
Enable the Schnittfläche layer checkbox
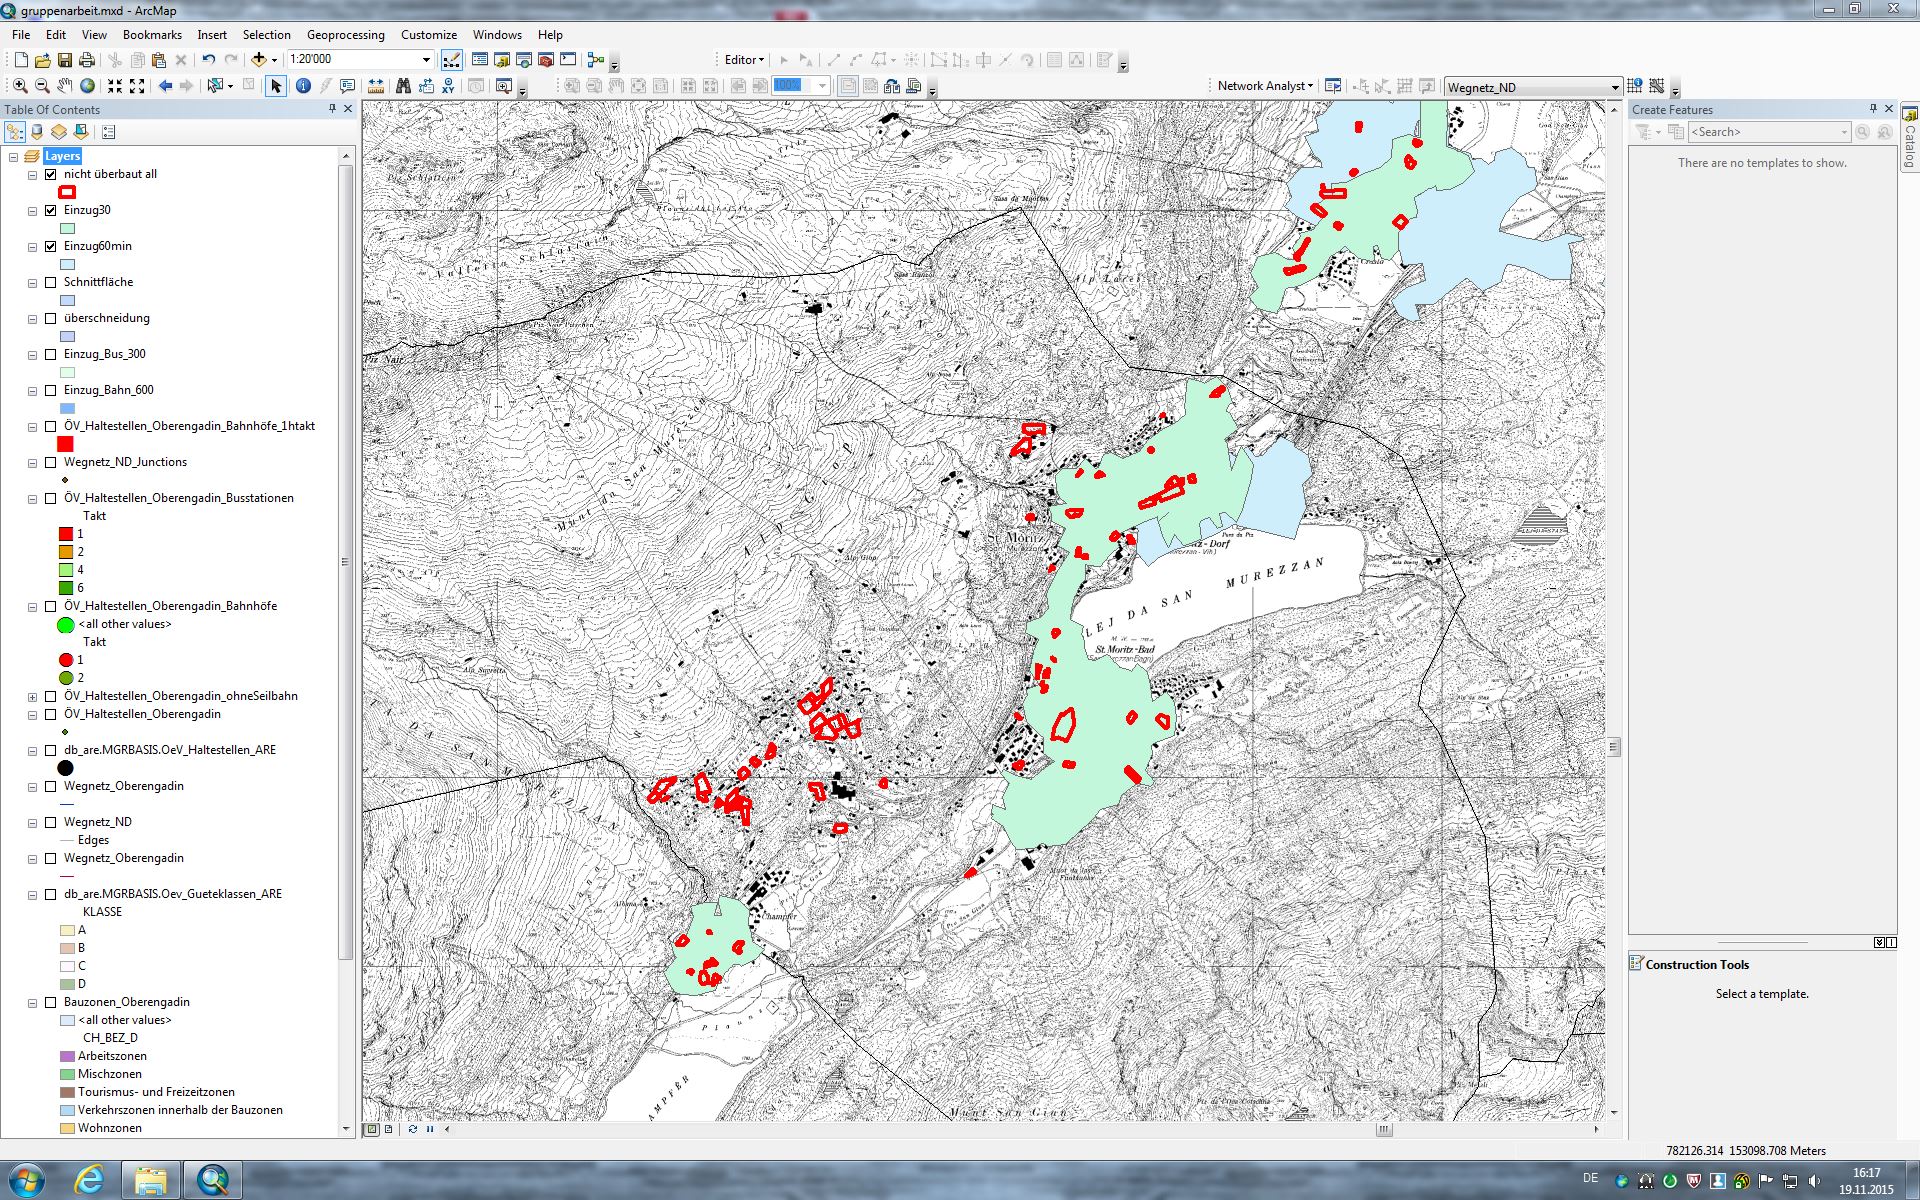pos(51,282)
